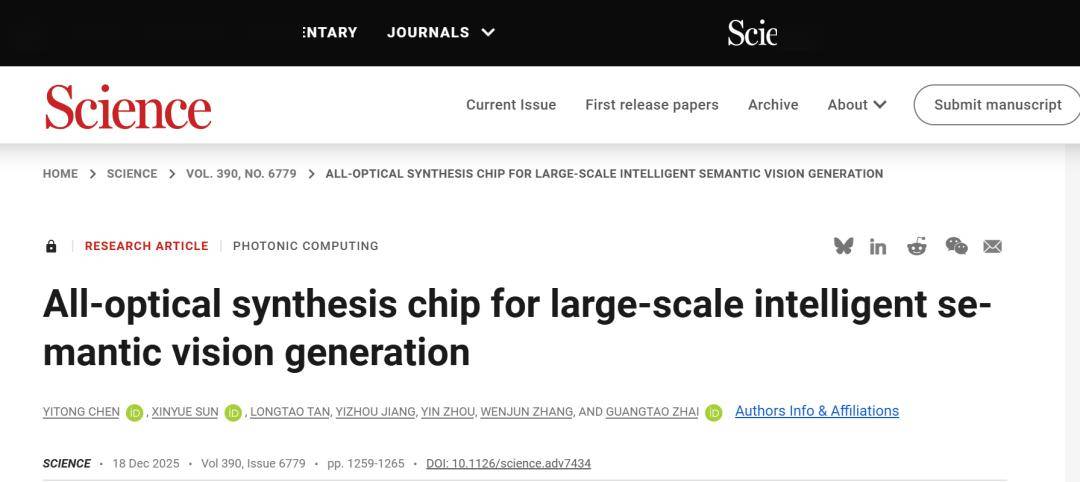Share article on Reddit
Screen dimensions: 1080x482
click(x=917, y=246)
